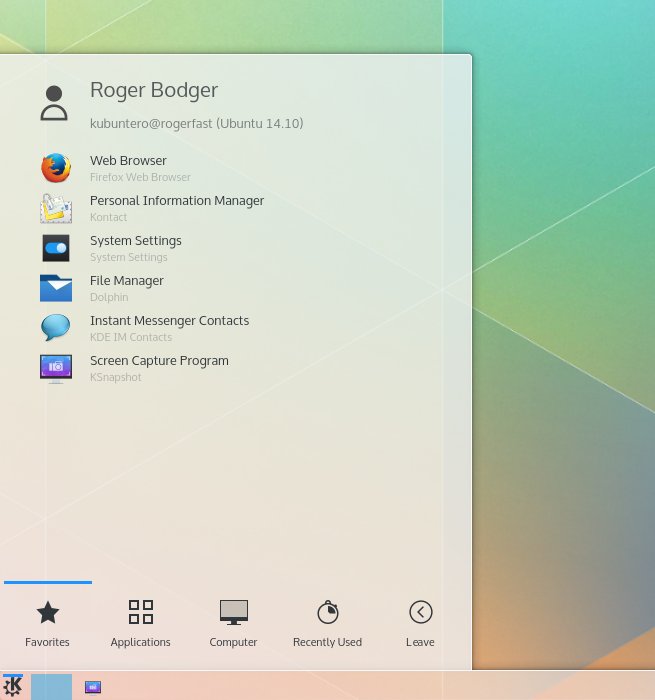Click the speech bubble IM Contacts icon
Image resolution: width=655 pixels, height=700 pixels.
(x=56, y=328)
